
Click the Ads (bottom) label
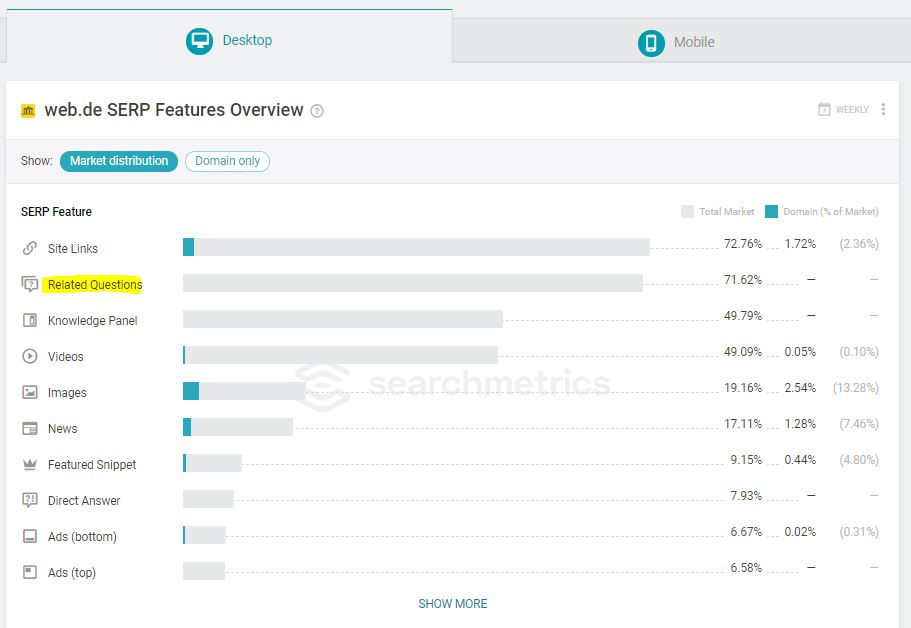(x=82, y=537)
